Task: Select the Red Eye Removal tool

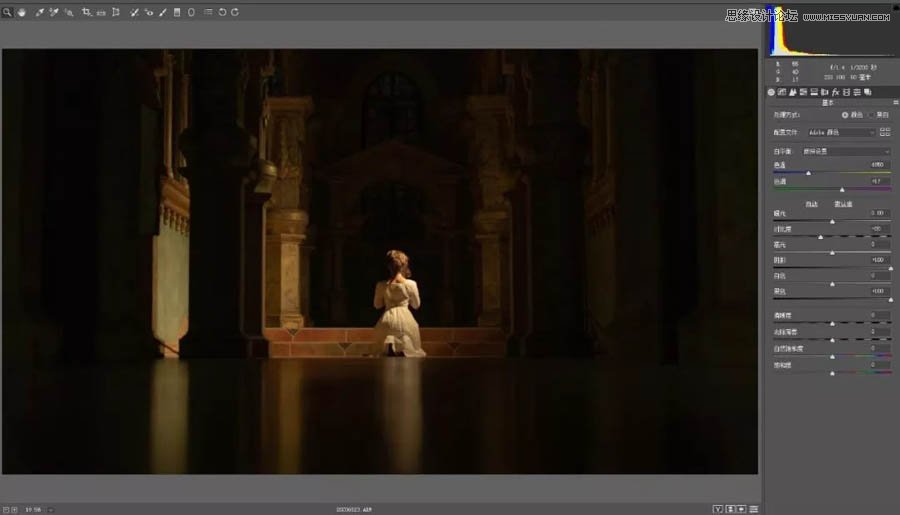Action: click(149, 12)
